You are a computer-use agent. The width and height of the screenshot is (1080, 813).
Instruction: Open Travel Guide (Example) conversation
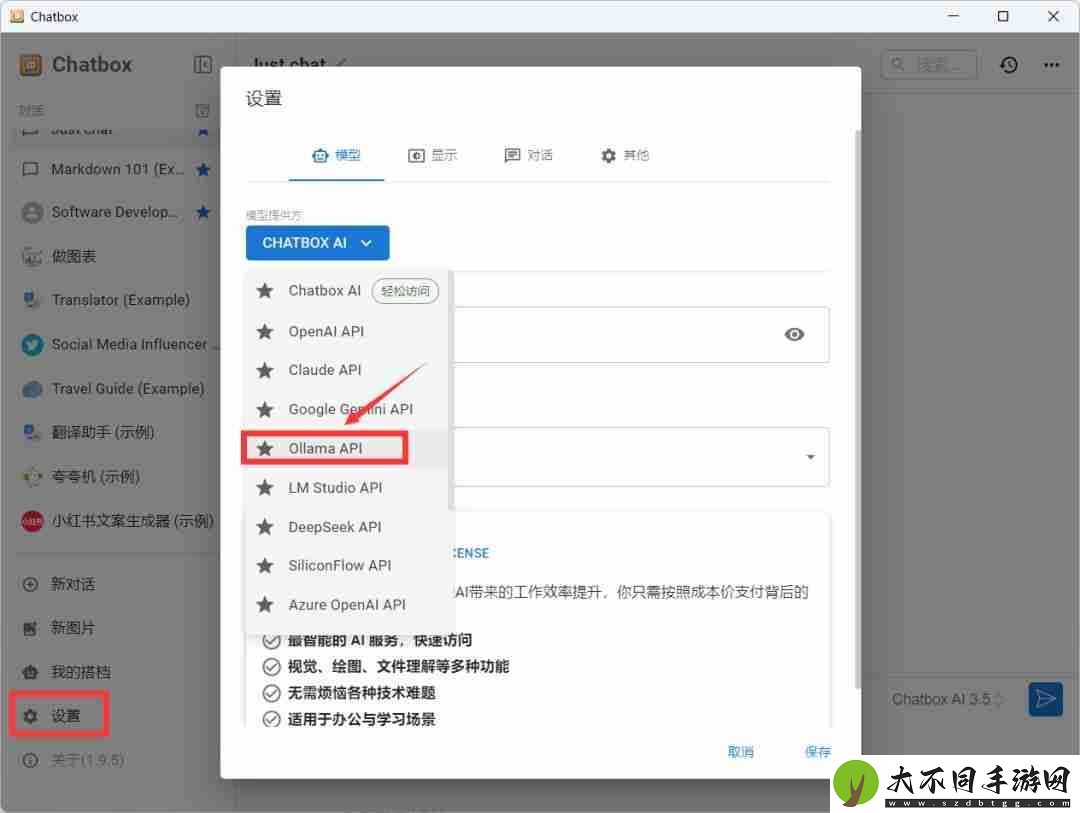tap(114, 389)
